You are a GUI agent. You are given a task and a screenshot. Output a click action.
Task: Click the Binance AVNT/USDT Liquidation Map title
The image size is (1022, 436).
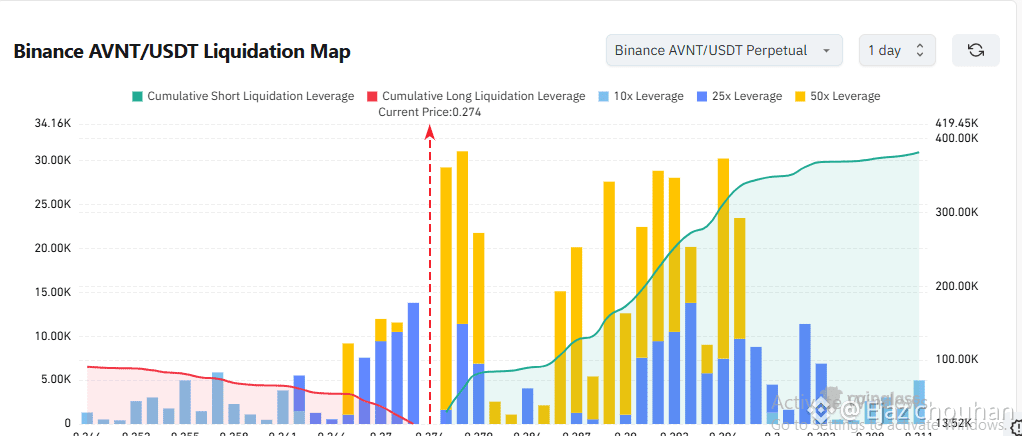[182, 51]
